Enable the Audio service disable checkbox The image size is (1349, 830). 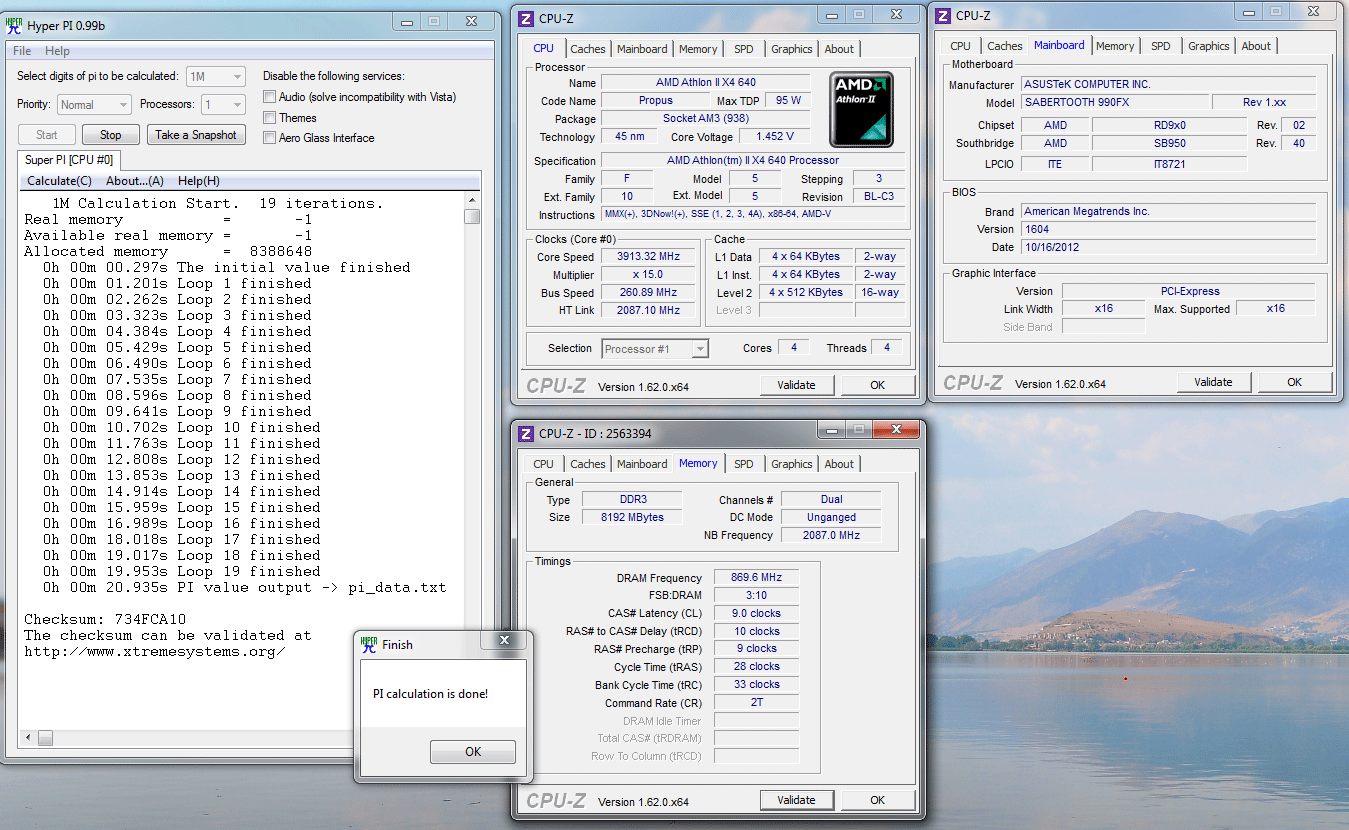click(270, 97)
